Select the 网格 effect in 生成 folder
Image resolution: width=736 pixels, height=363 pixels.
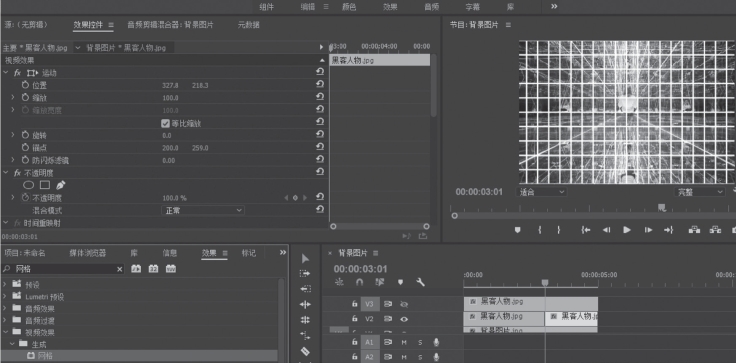pyautogui.click(x=45, y=356)
